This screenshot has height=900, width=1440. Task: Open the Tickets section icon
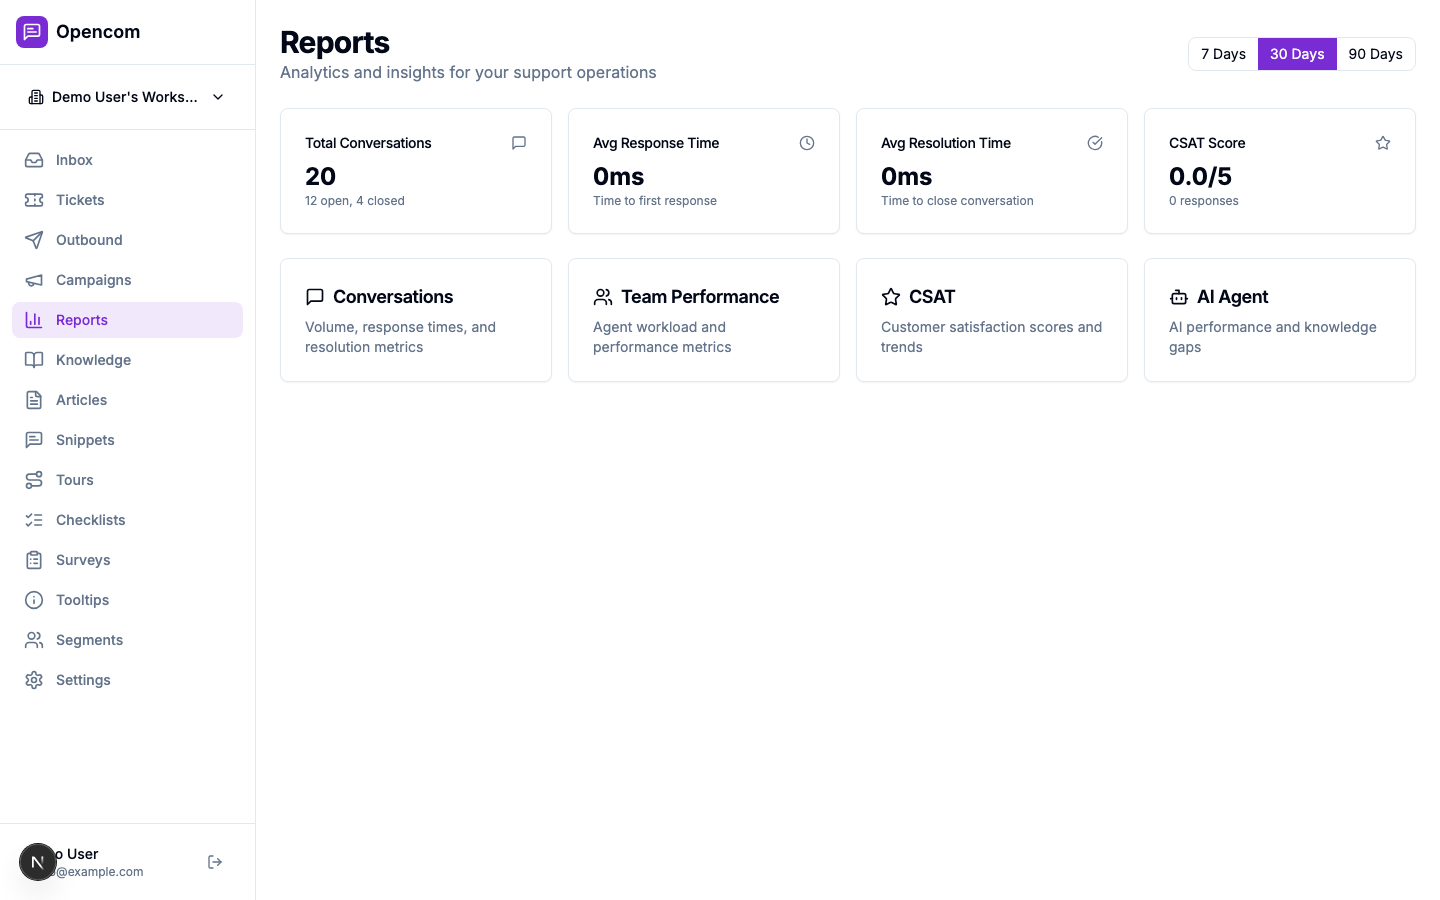34,199
